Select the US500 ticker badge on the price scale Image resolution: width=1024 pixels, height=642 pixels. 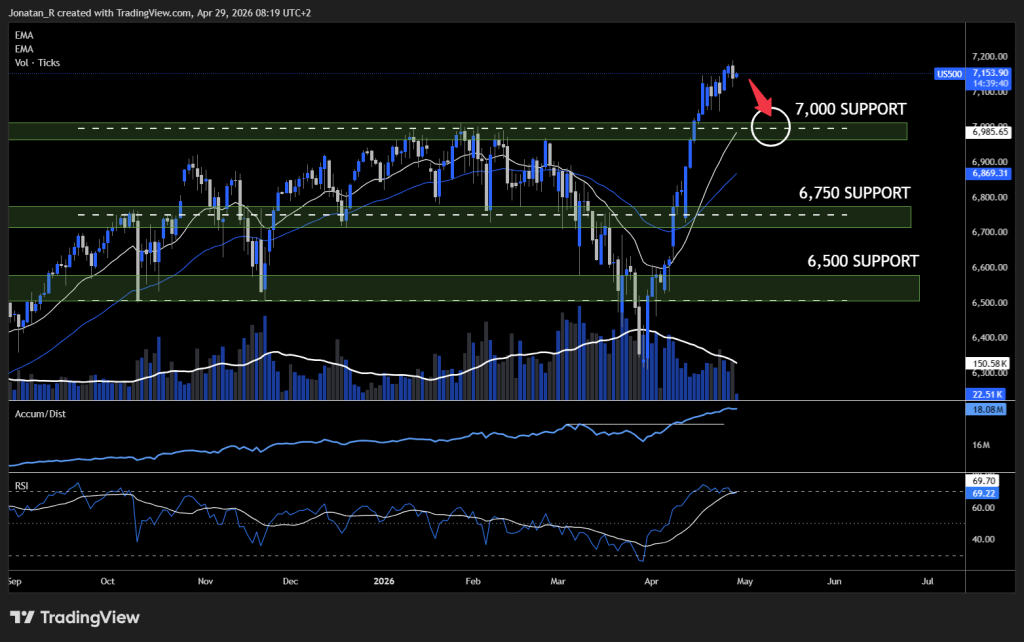(949, 74)
